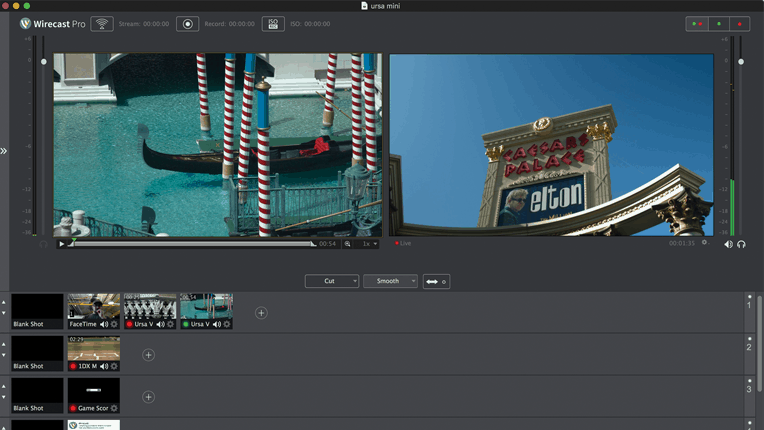Image resolution: width=764 pixels, height=430 pixels.
Task: Mute the live output speaker
Action: (x=728, y=244)
